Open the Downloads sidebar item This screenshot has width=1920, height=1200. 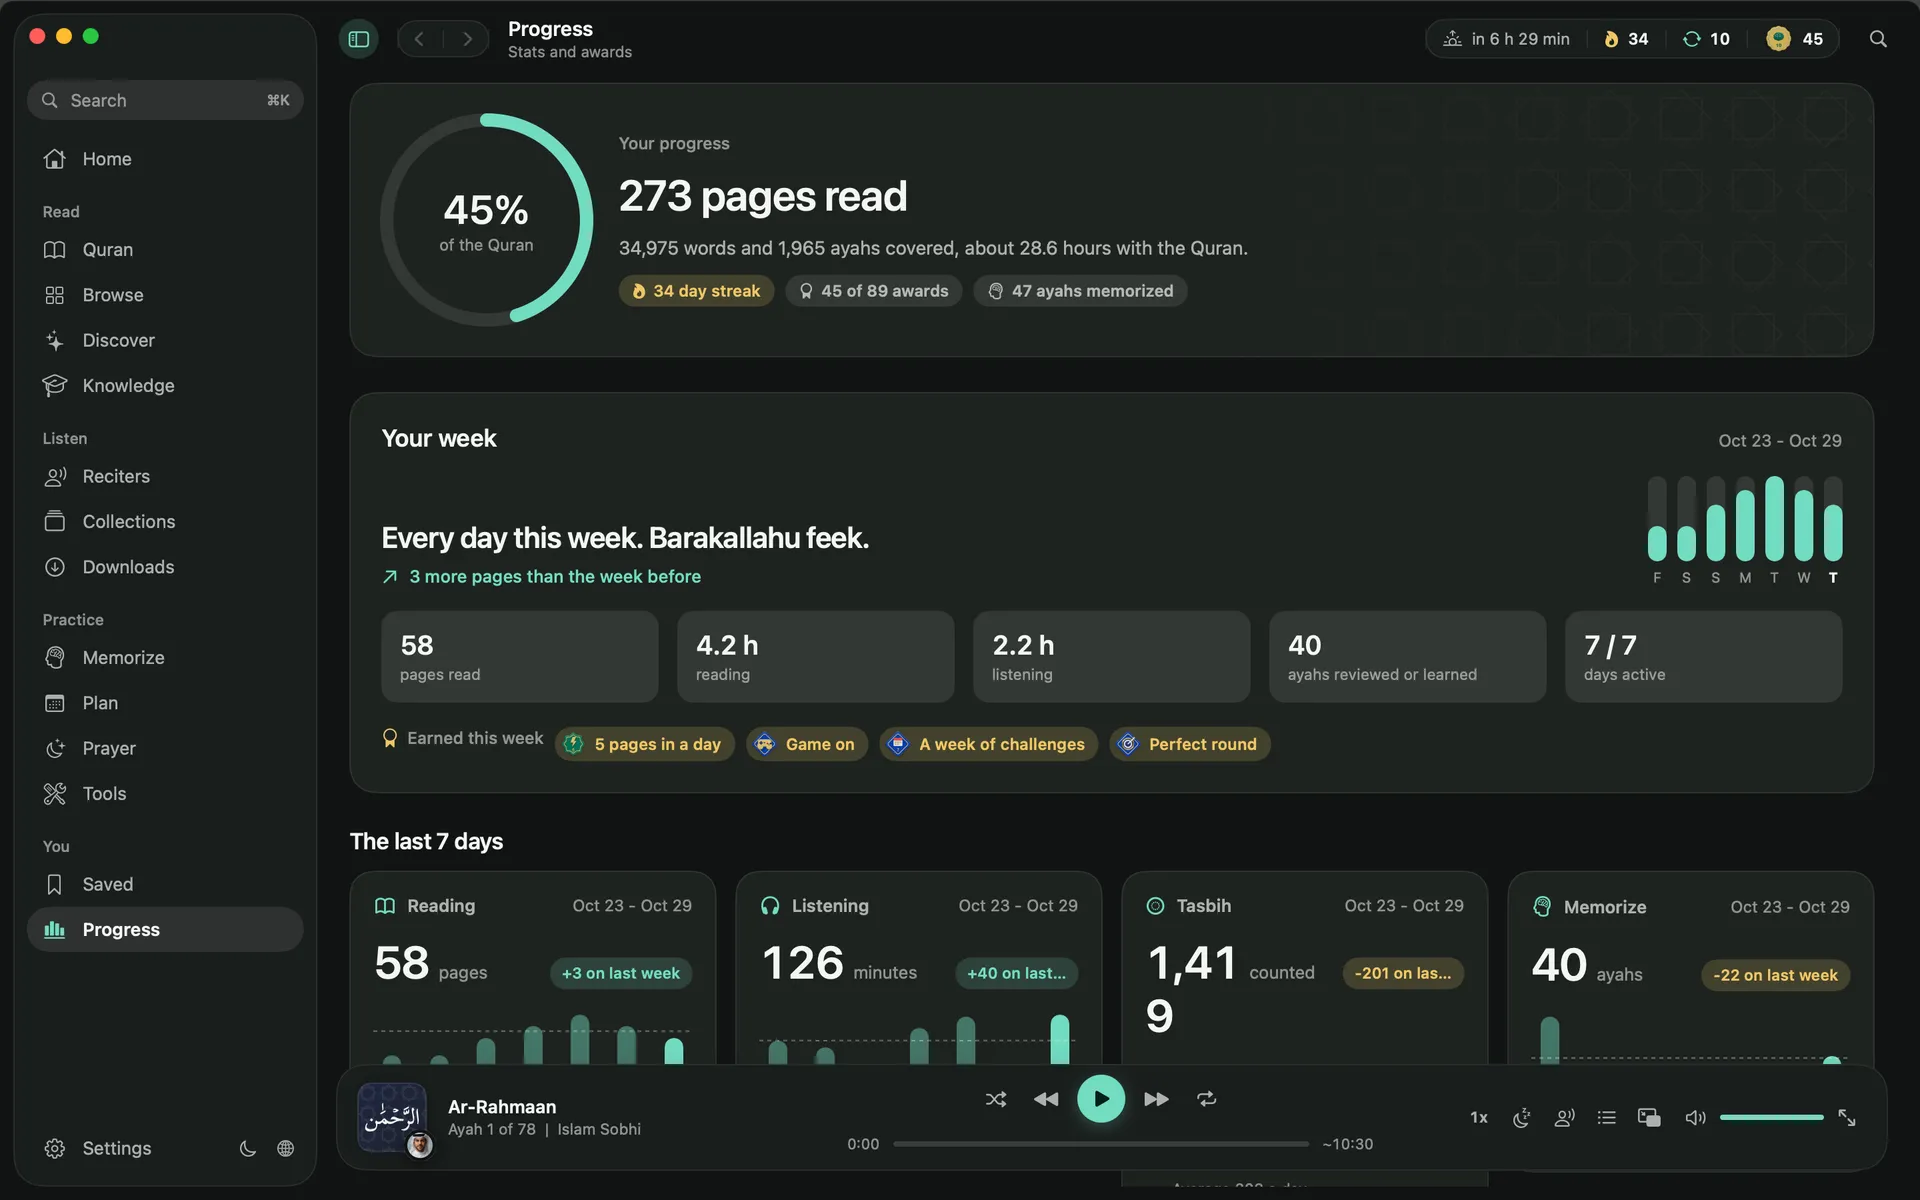[x=165, y=567]
